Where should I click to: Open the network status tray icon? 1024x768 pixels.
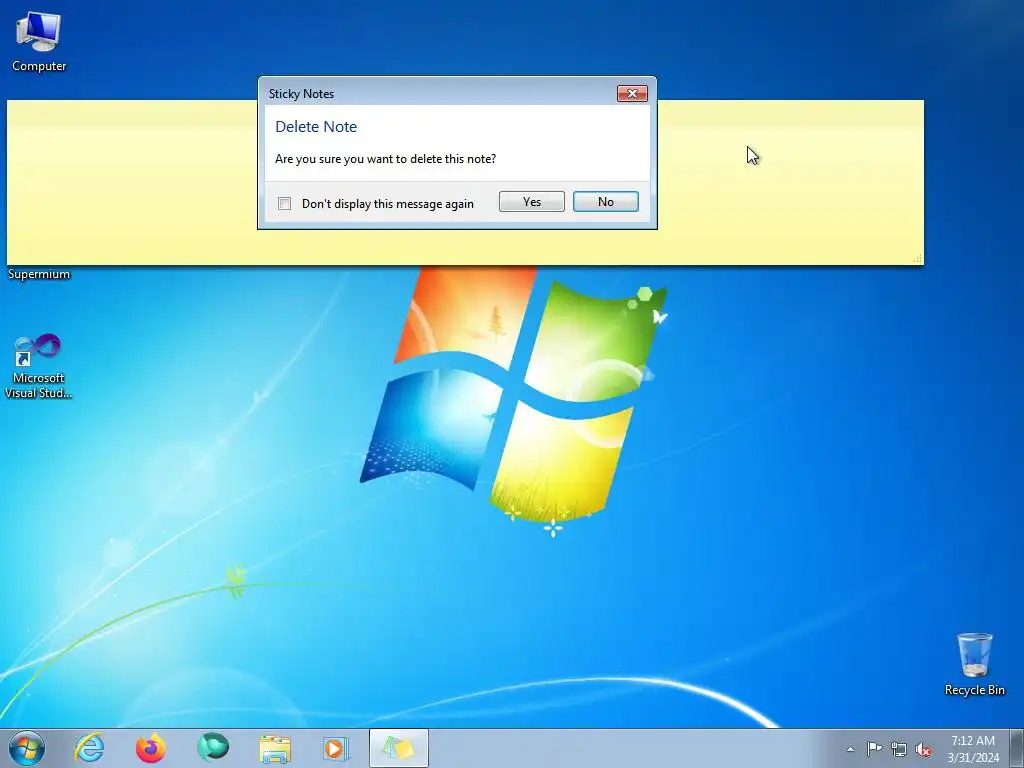click(x=899, y=749)
